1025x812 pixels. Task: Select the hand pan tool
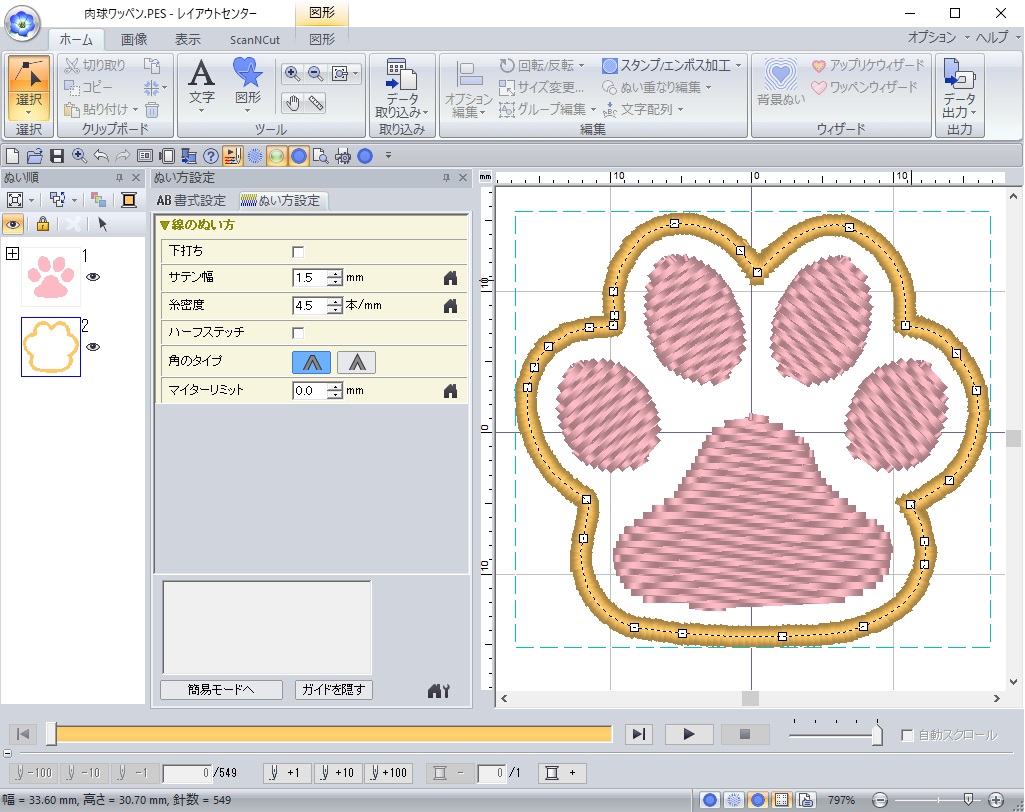point(294,102)
